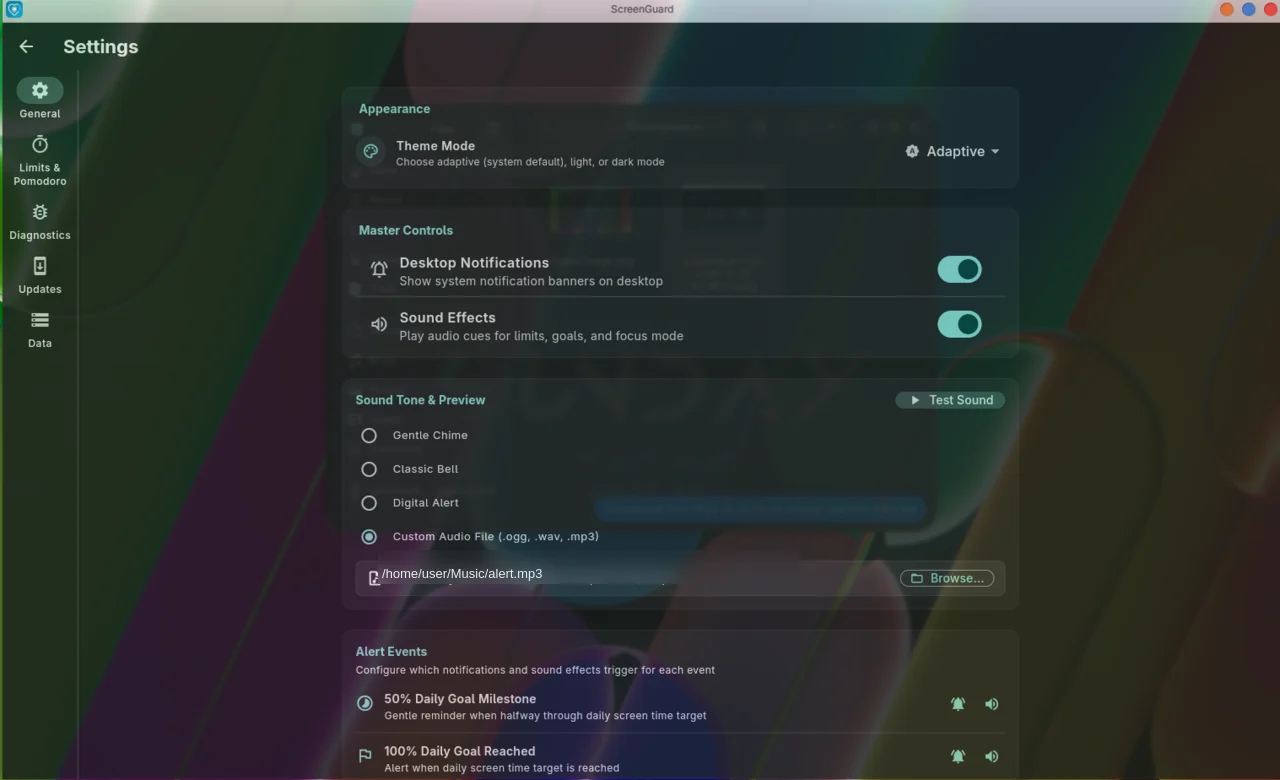Click the ScreenGuard shield icon in the title bar
Image resolution: width=1280 pixels, height=780 pixels.
(14, 9)
